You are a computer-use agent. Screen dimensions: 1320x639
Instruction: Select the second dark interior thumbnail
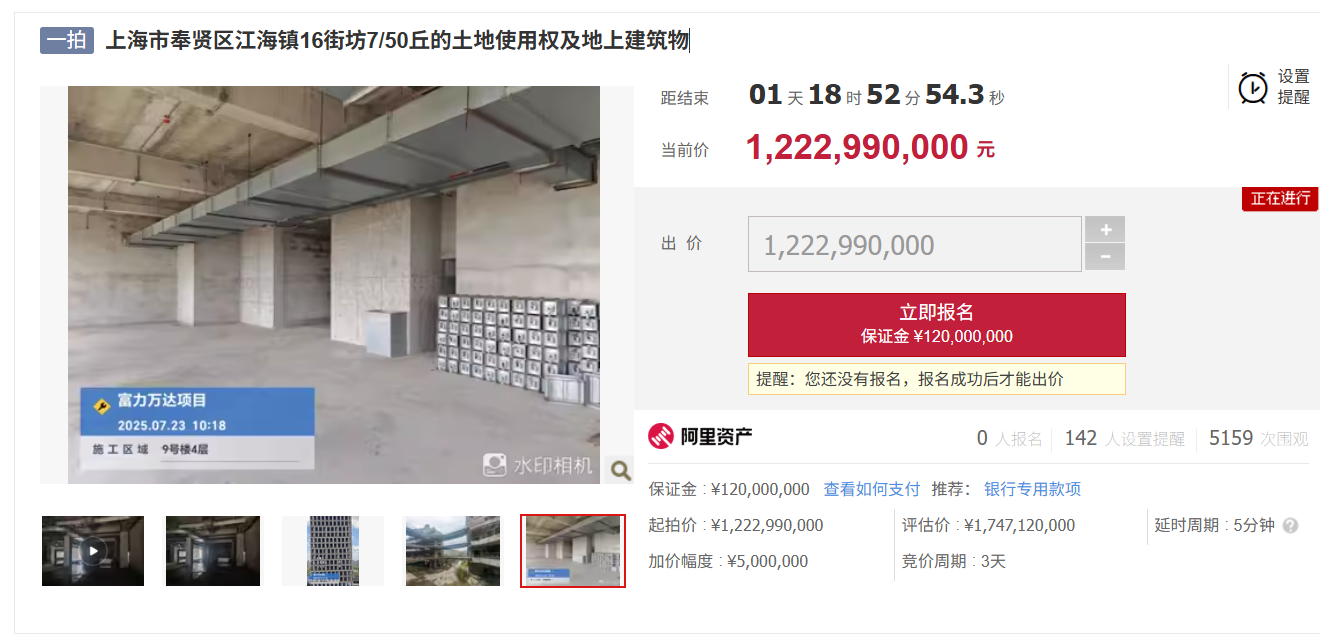213,551
